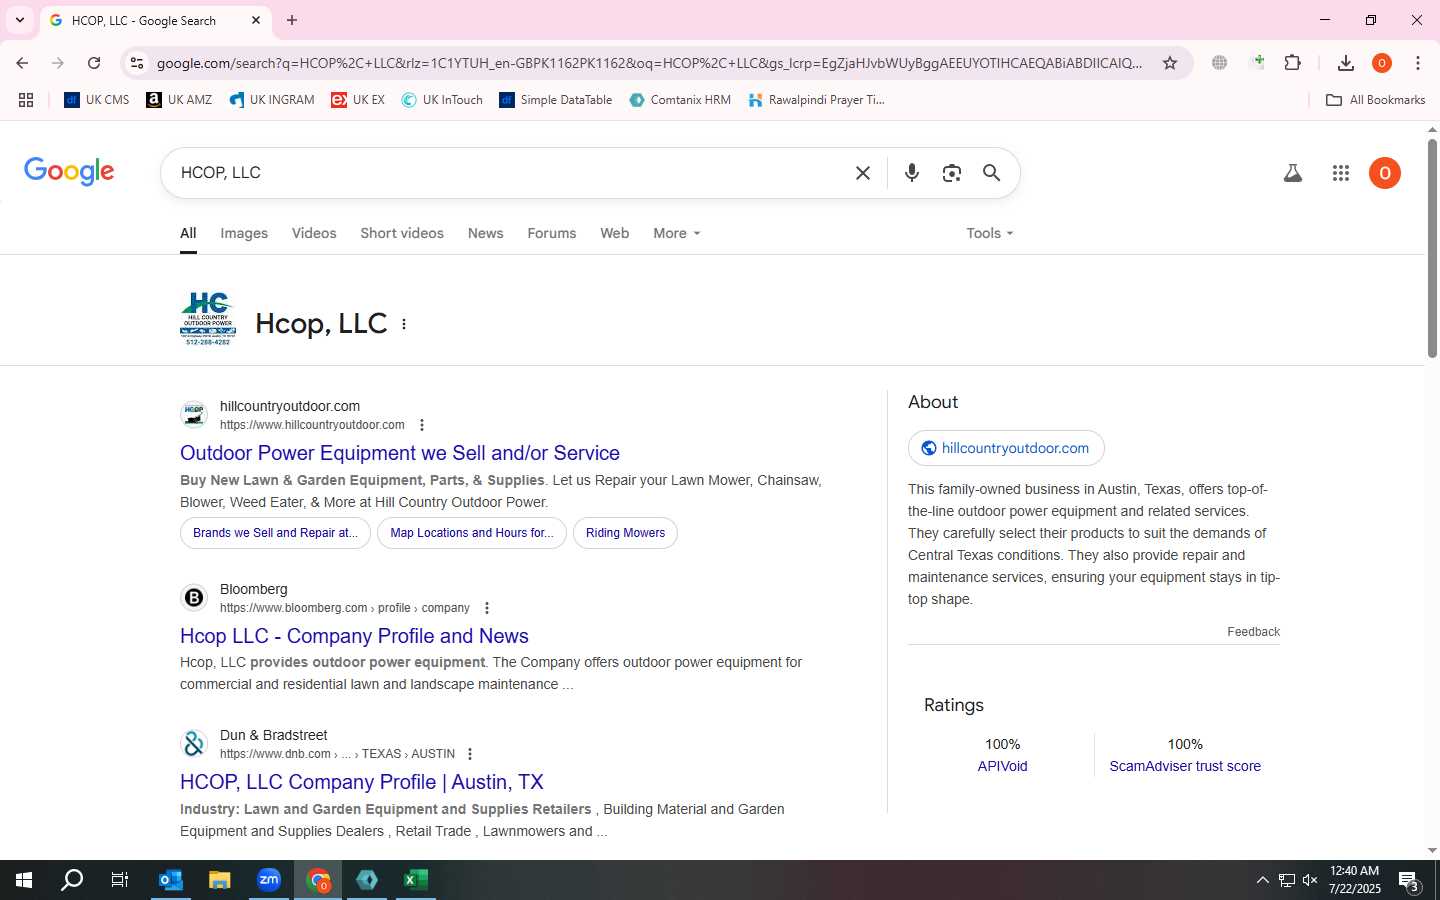Open hillcountryoutdoor.com button in About panel
Image resolution: width=1440 pixels, height=900 pixels.
point(1006,448)
